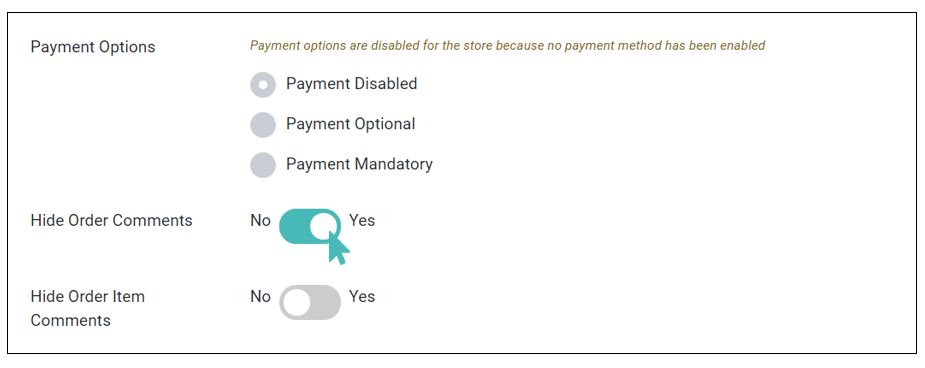Image resolution: width=925 pixels, height=368 pixels.
Task: Turn off the Hide Order Comments switch
Action: coord(310,226)
